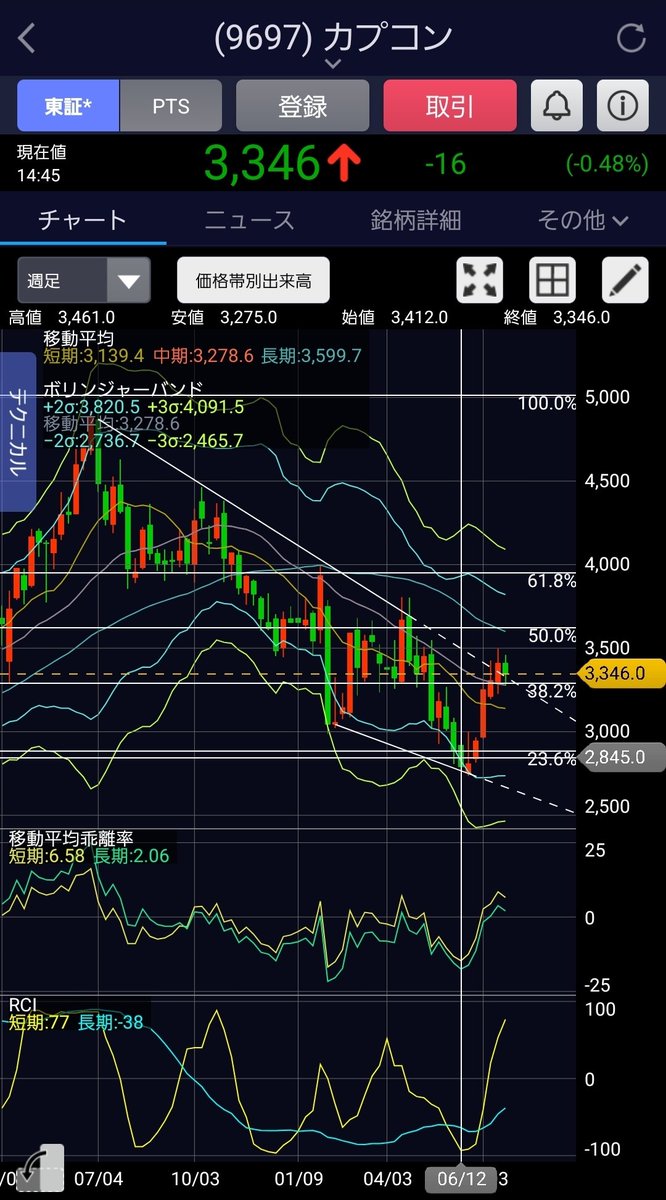Tap the 23.6% Fibonacci label
Viewport: 666px width, 1200px height.
pyautogui.click(x=552, y=758)
